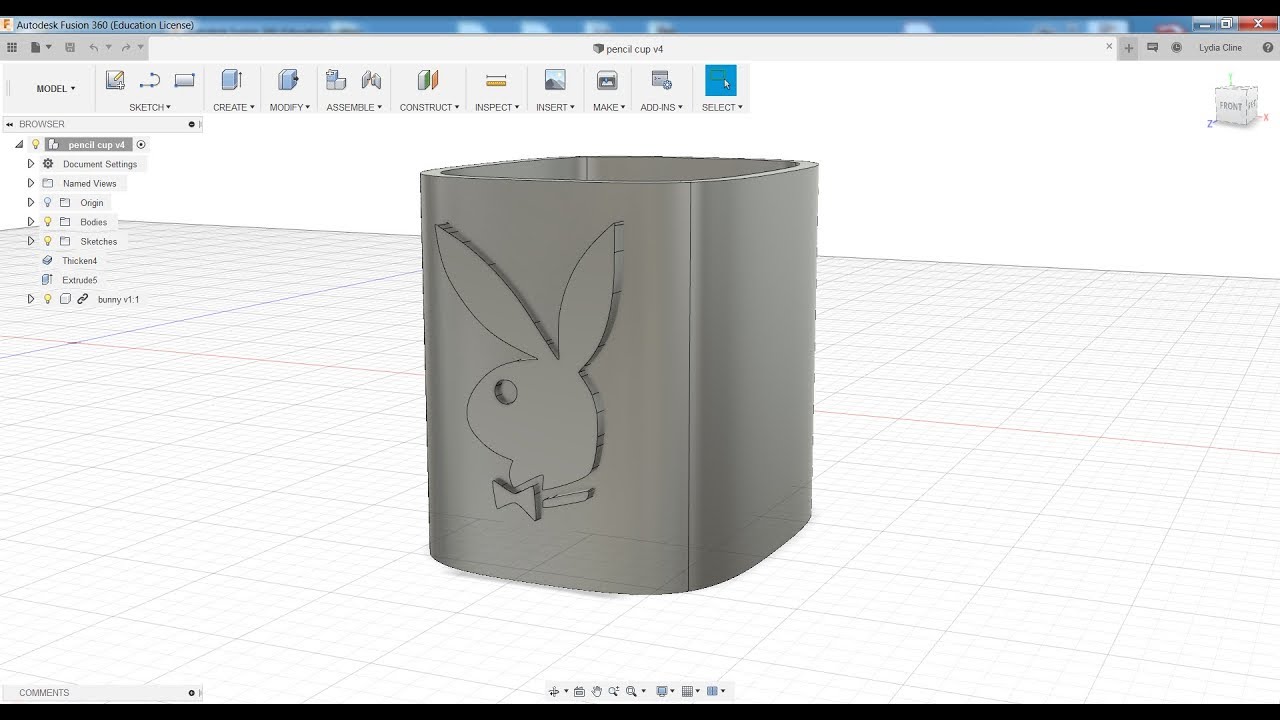Click the Pan hand icon
Image resolution: width=1280 pixels, height=720 pixels.
(x=597, y=691)
